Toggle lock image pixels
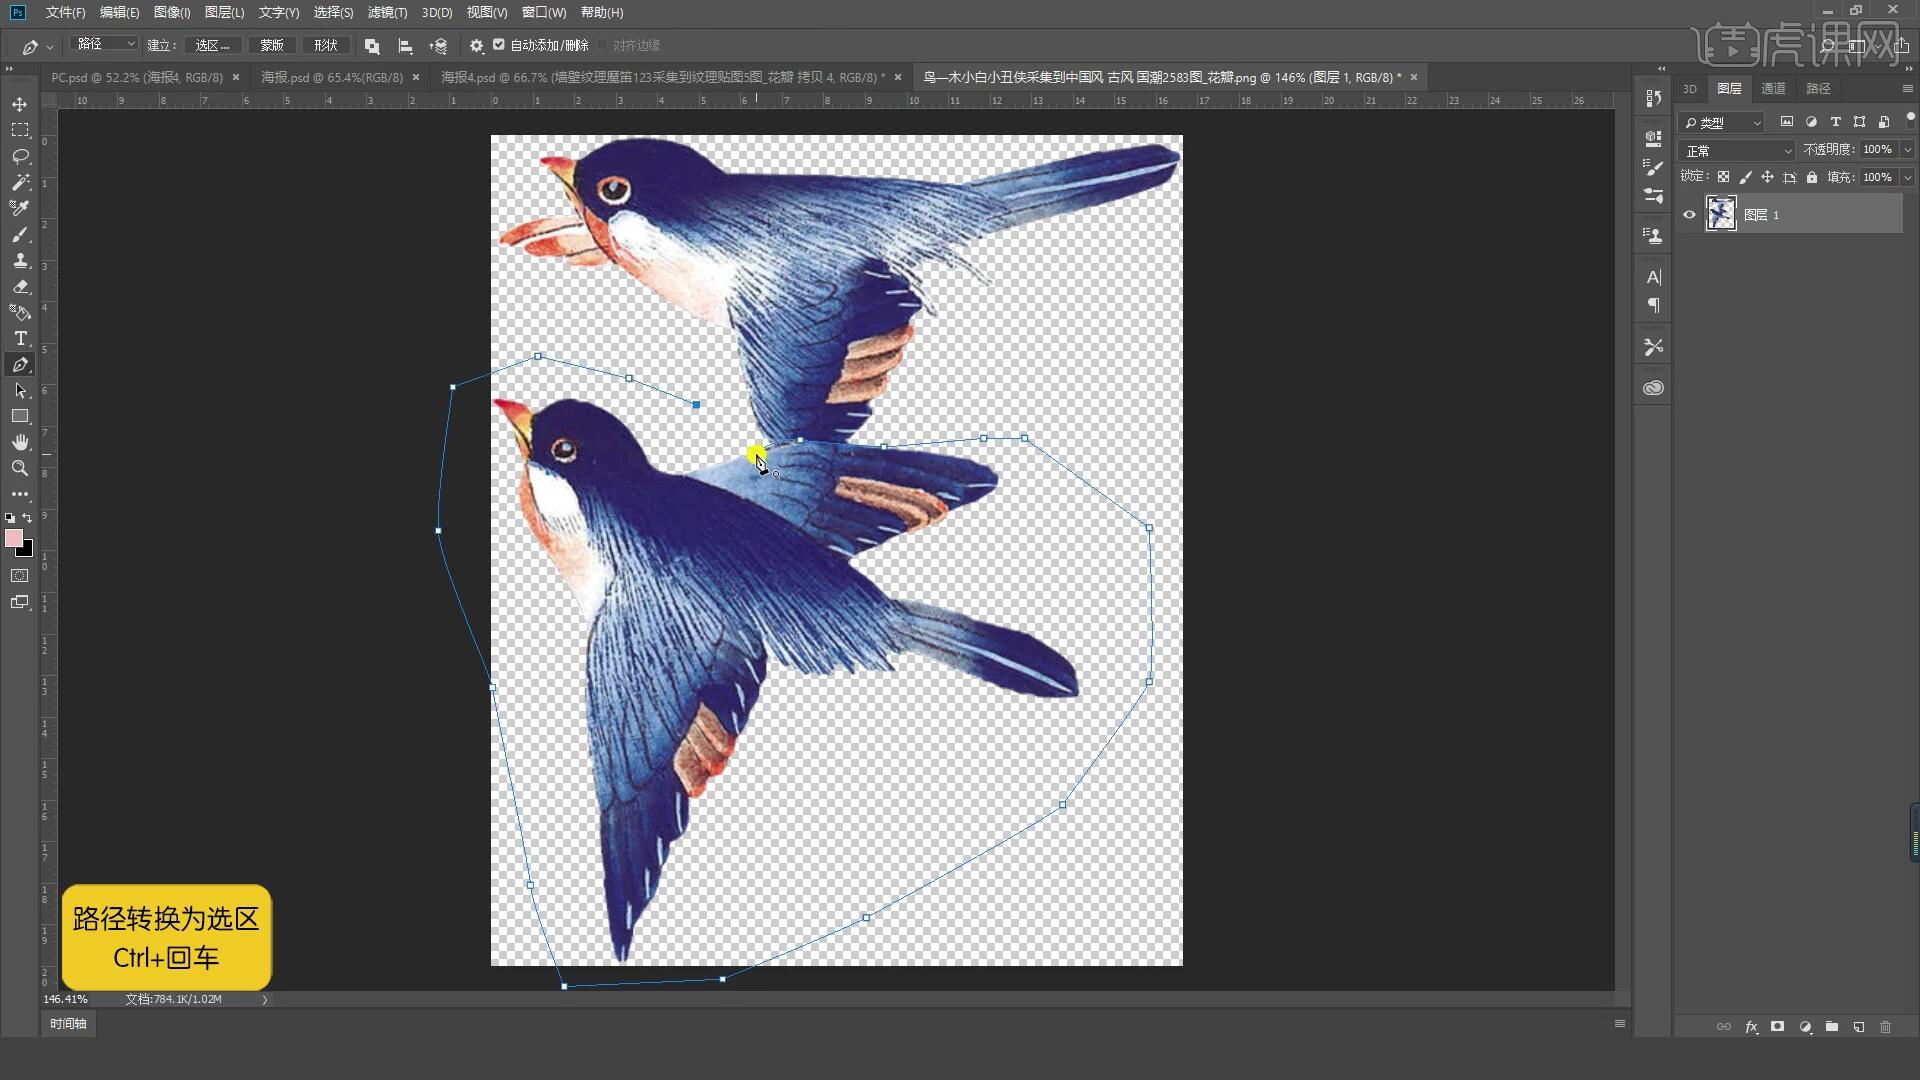This screenshot has height=1080, width=1920. pos(1746,177)
